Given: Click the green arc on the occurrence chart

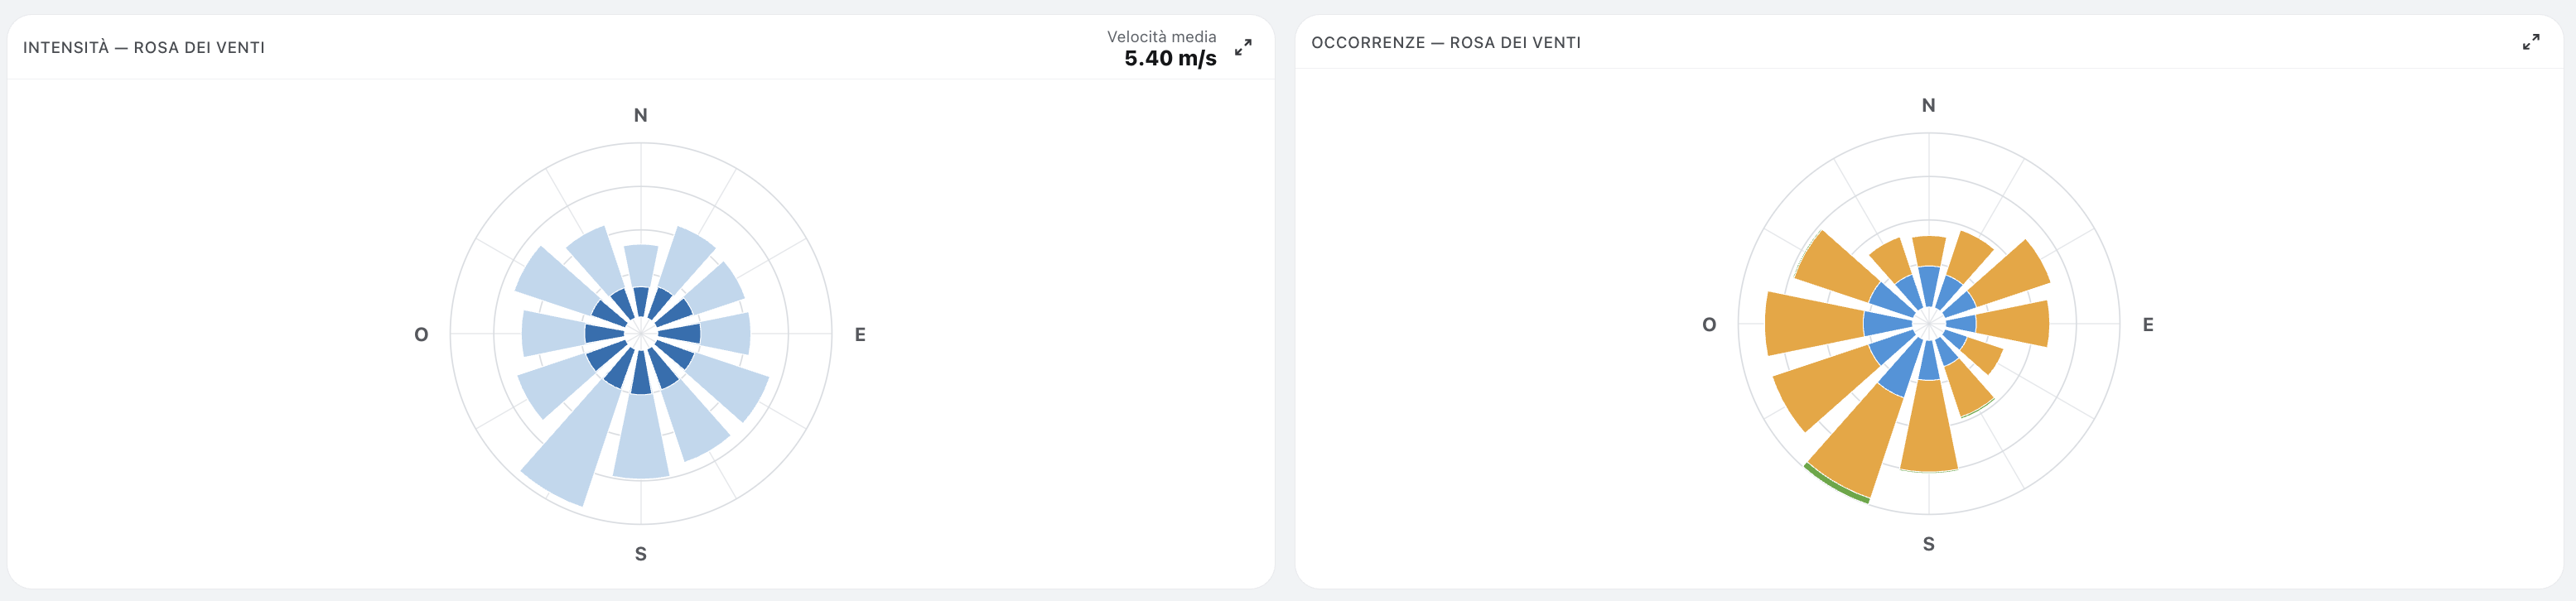Looking at the screenshot, I should pos(1835,485).
